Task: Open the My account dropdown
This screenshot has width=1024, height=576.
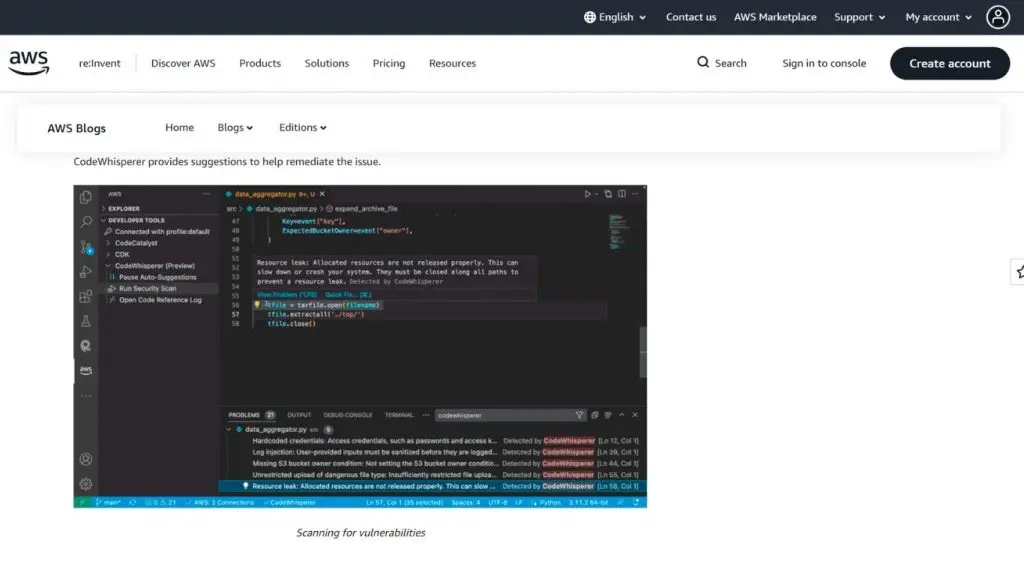Action: tap(938, 18)
